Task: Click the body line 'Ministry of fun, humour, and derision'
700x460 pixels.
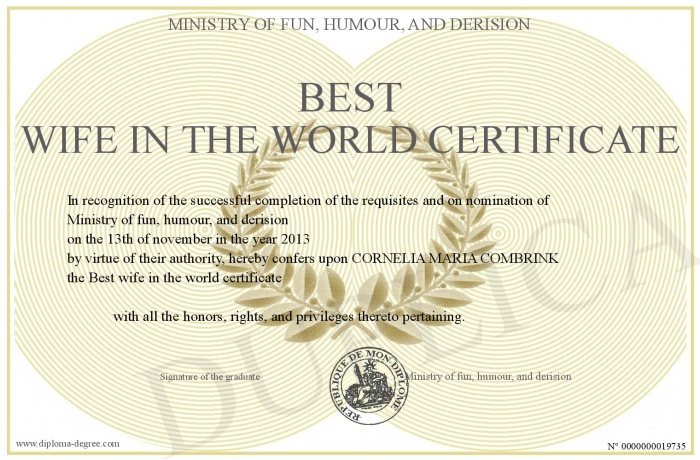Action: (x=178, y=219)
